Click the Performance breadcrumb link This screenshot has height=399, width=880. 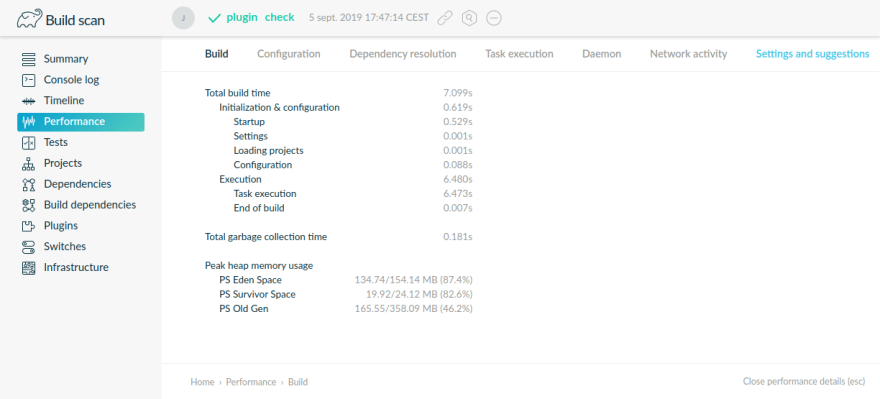251,382
